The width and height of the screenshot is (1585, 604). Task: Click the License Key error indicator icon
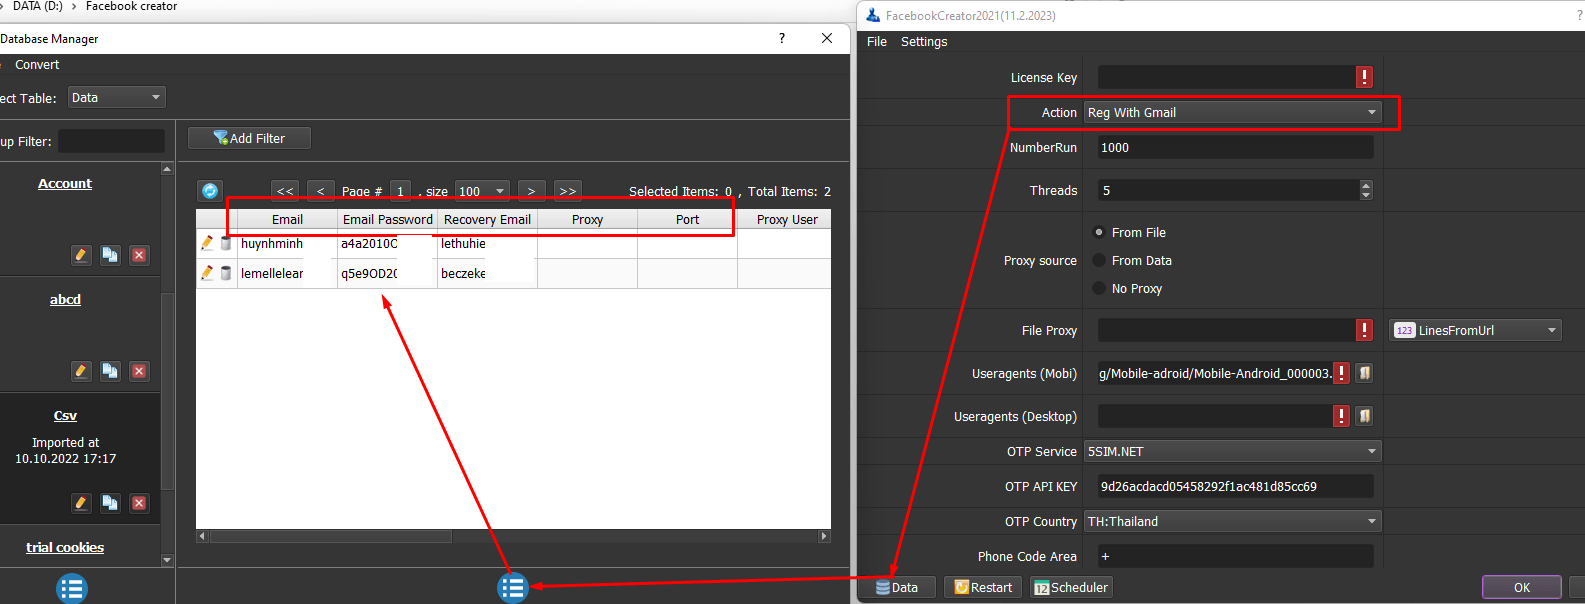1364,77
